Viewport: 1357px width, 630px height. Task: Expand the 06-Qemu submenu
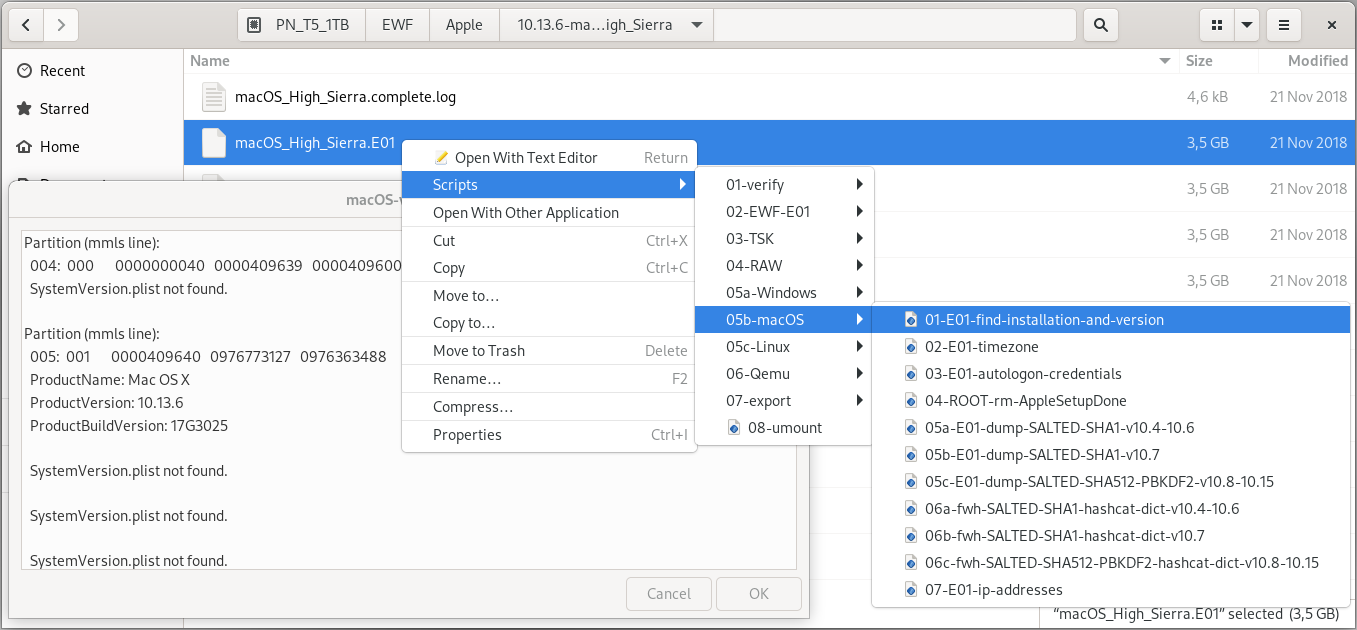785,374
